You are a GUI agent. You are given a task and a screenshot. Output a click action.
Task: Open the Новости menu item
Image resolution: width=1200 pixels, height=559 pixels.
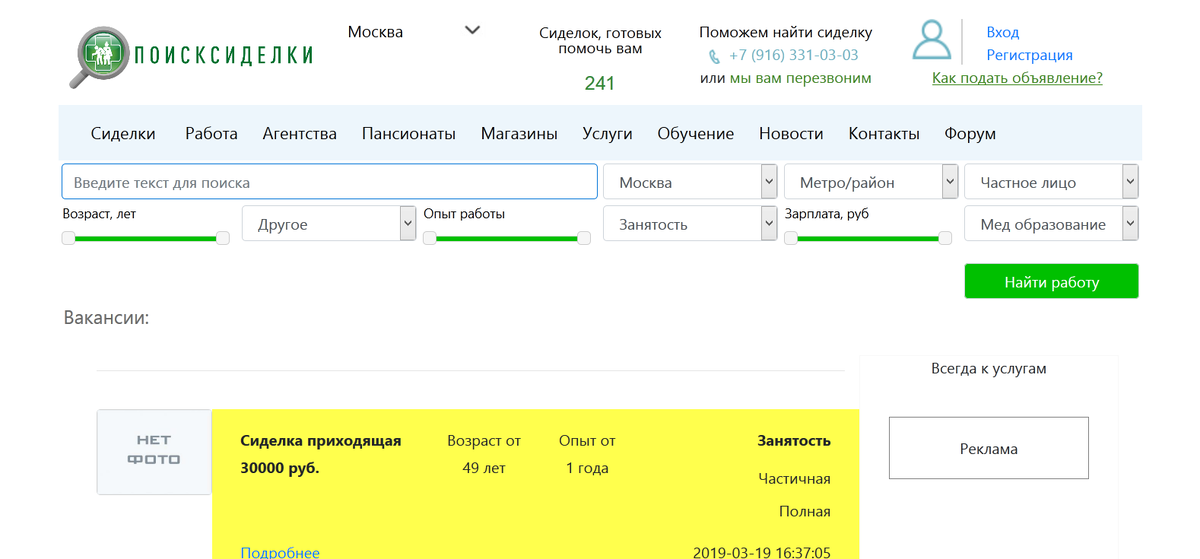coord(791,133)
